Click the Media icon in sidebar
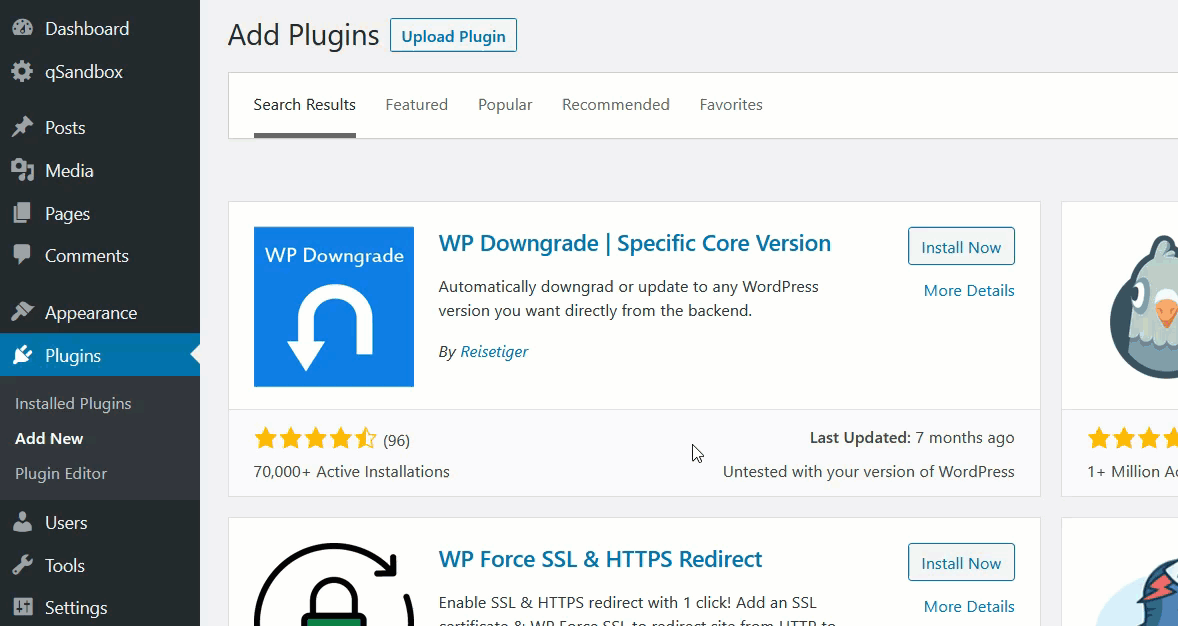This screenshot has height=626, width=1178. coord(23,171)
